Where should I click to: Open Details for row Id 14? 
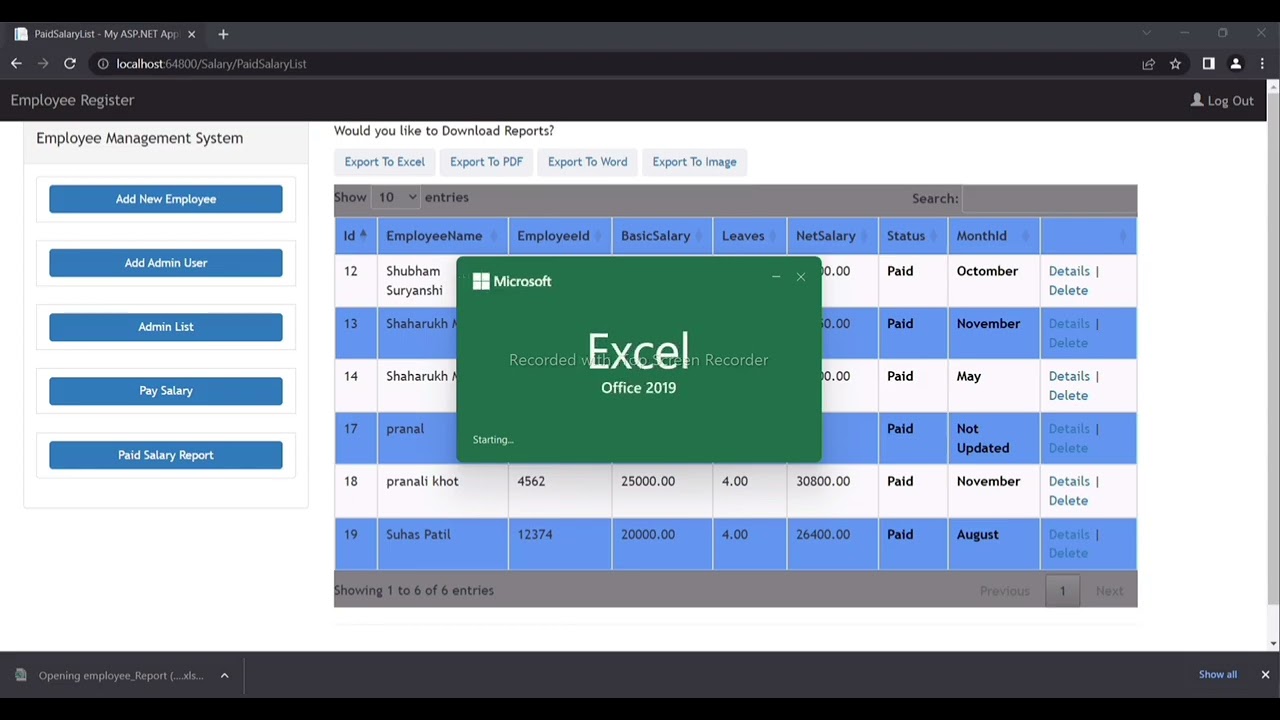(x=1069, y=376)
